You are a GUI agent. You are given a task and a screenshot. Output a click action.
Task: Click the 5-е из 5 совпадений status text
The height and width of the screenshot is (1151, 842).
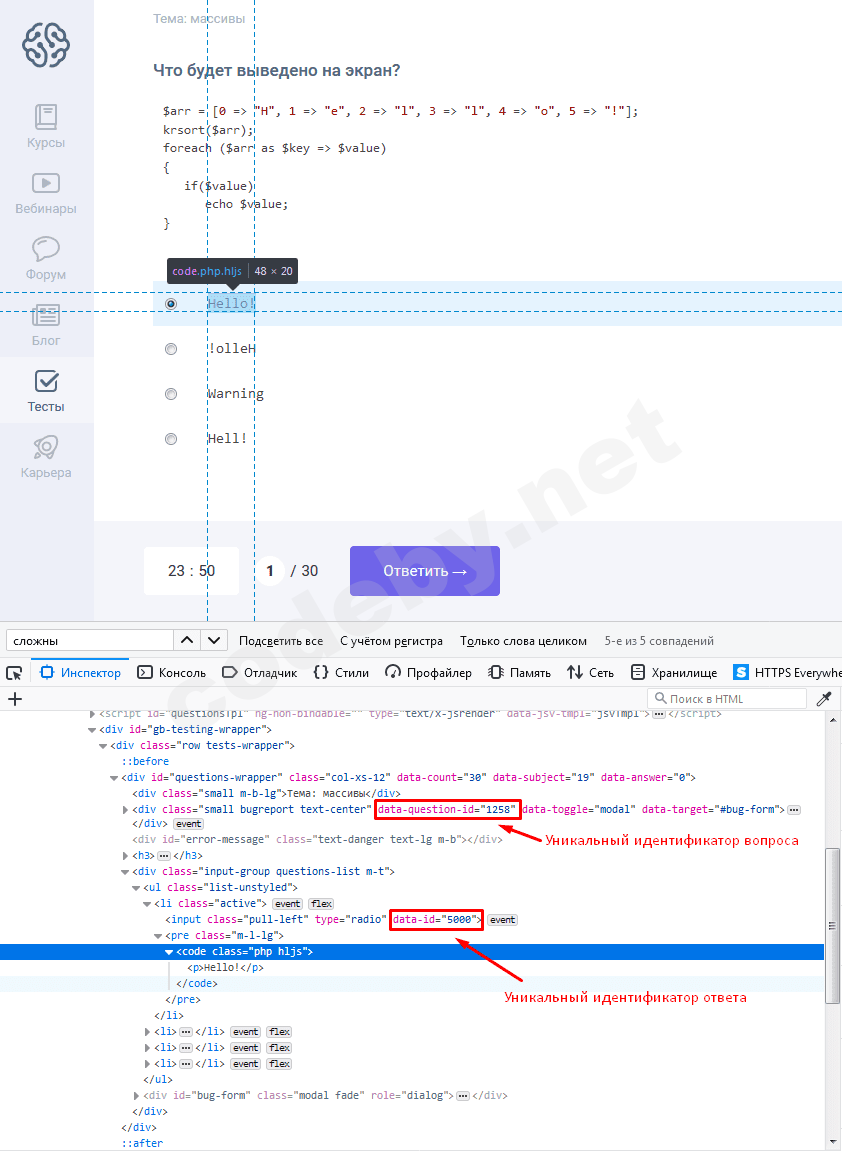point(659,641)
